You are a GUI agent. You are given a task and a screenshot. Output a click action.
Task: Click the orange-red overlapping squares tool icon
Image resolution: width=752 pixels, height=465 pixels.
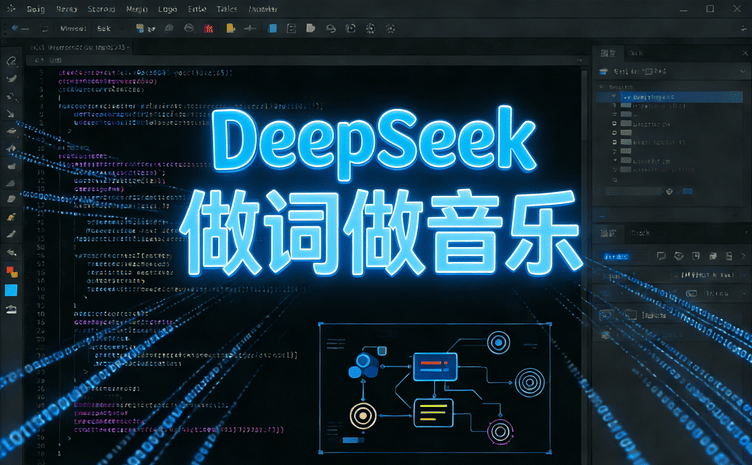click(x=12, y=272)
